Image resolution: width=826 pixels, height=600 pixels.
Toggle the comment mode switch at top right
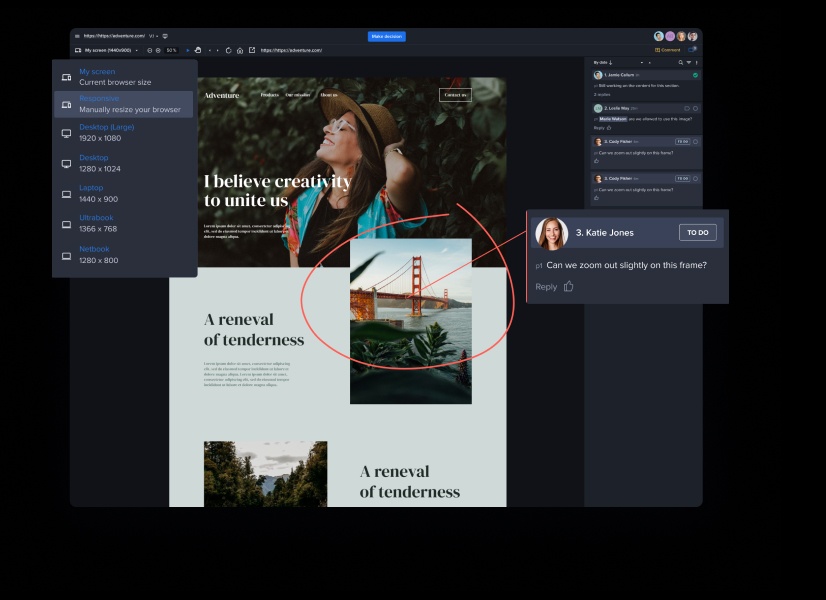click(x=693, y=50)
